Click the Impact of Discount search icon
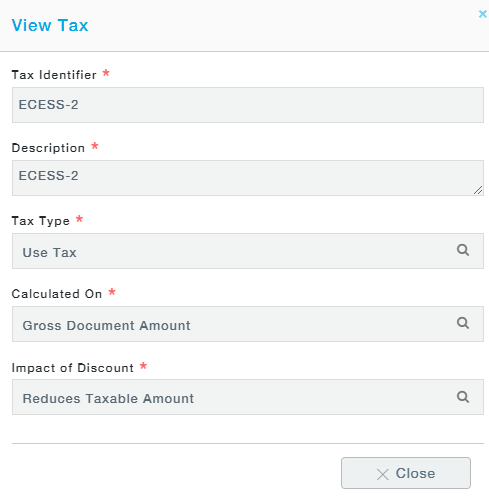Screen dimensions: 489x504 coord(463,397)
